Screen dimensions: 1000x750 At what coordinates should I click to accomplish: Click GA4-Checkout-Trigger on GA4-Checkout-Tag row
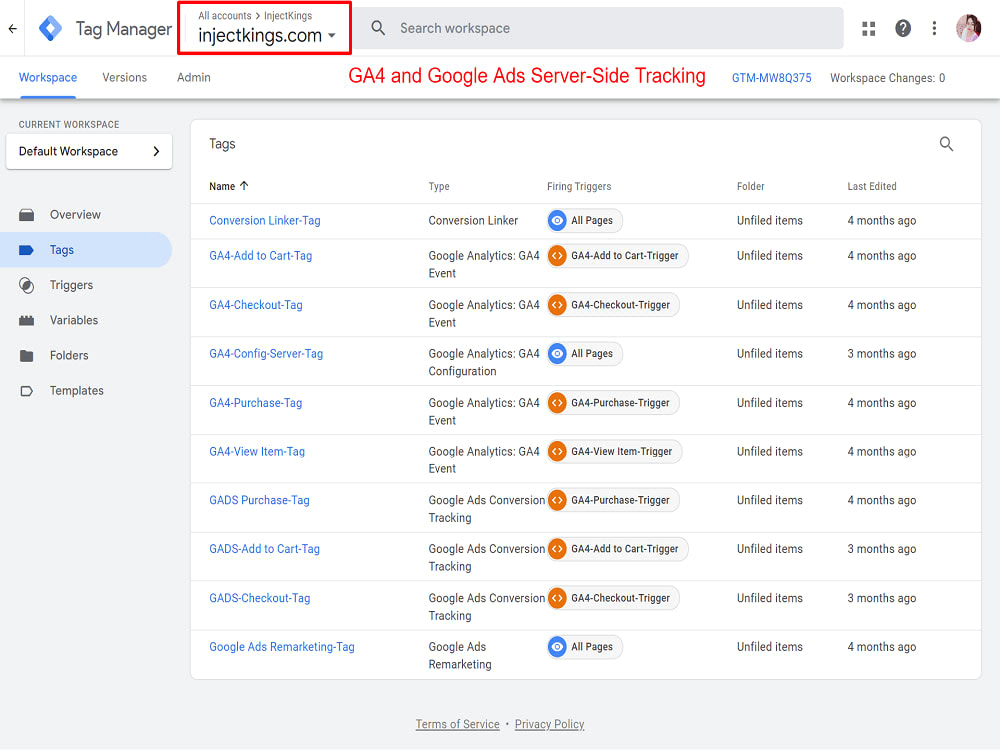click(x=613, y=305)
